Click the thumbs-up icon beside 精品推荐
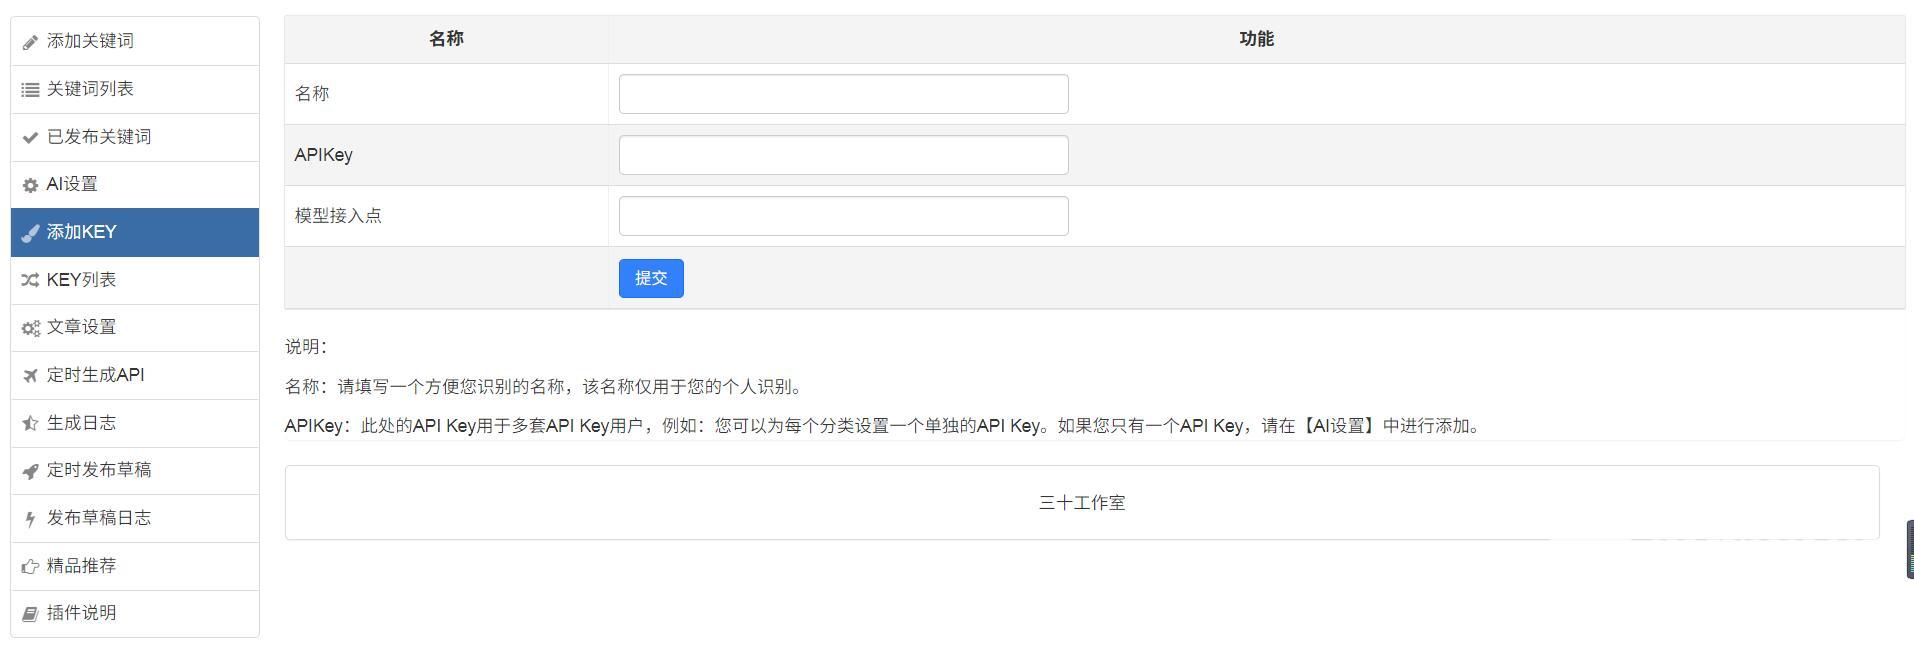The width and height of the screenshot is (1914, 654). (x=31, y=567)
